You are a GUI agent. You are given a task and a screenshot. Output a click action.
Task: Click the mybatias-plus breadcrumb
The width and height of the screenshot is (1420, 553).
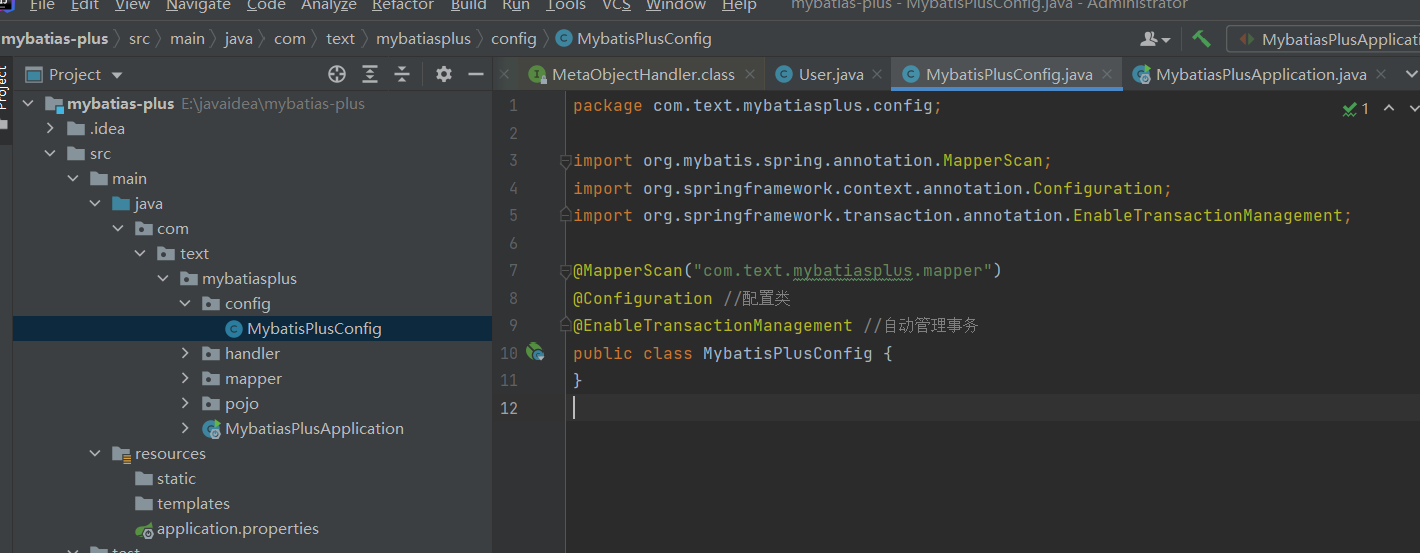pyautogui.click(x=54, y=39)
